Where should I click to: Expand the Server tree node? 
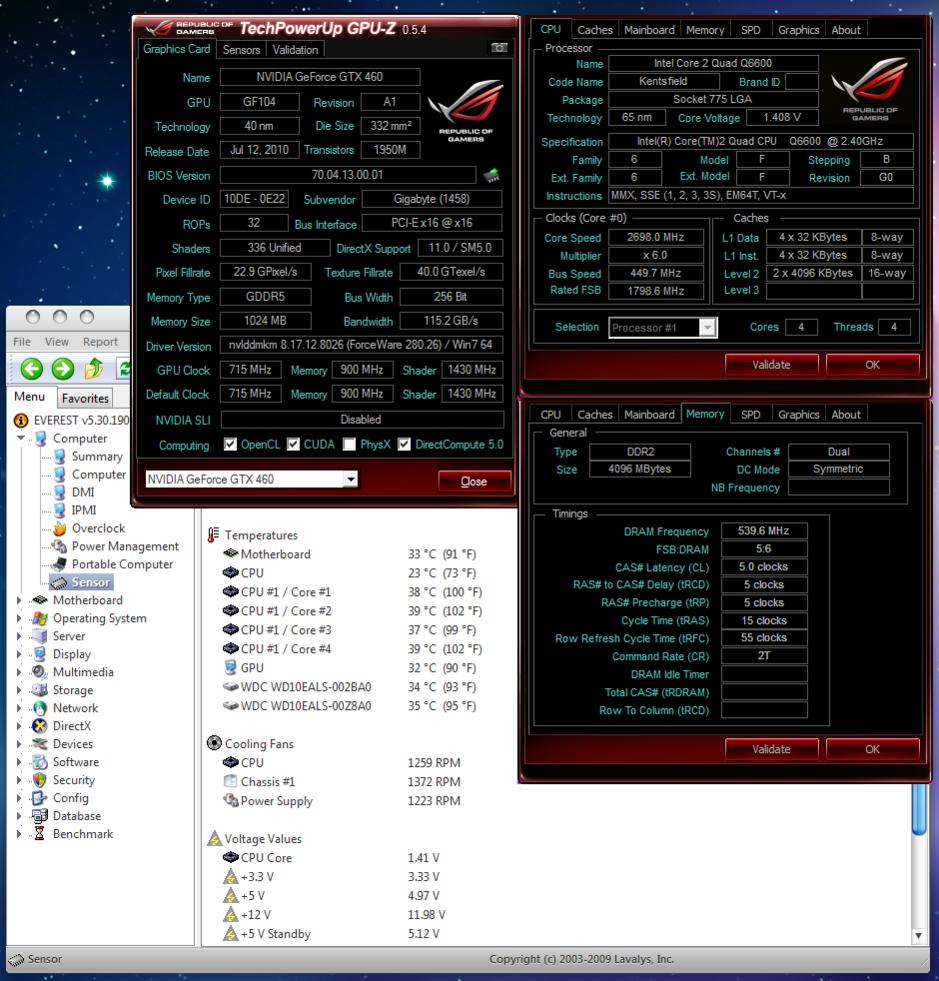[x=19, y=636]
